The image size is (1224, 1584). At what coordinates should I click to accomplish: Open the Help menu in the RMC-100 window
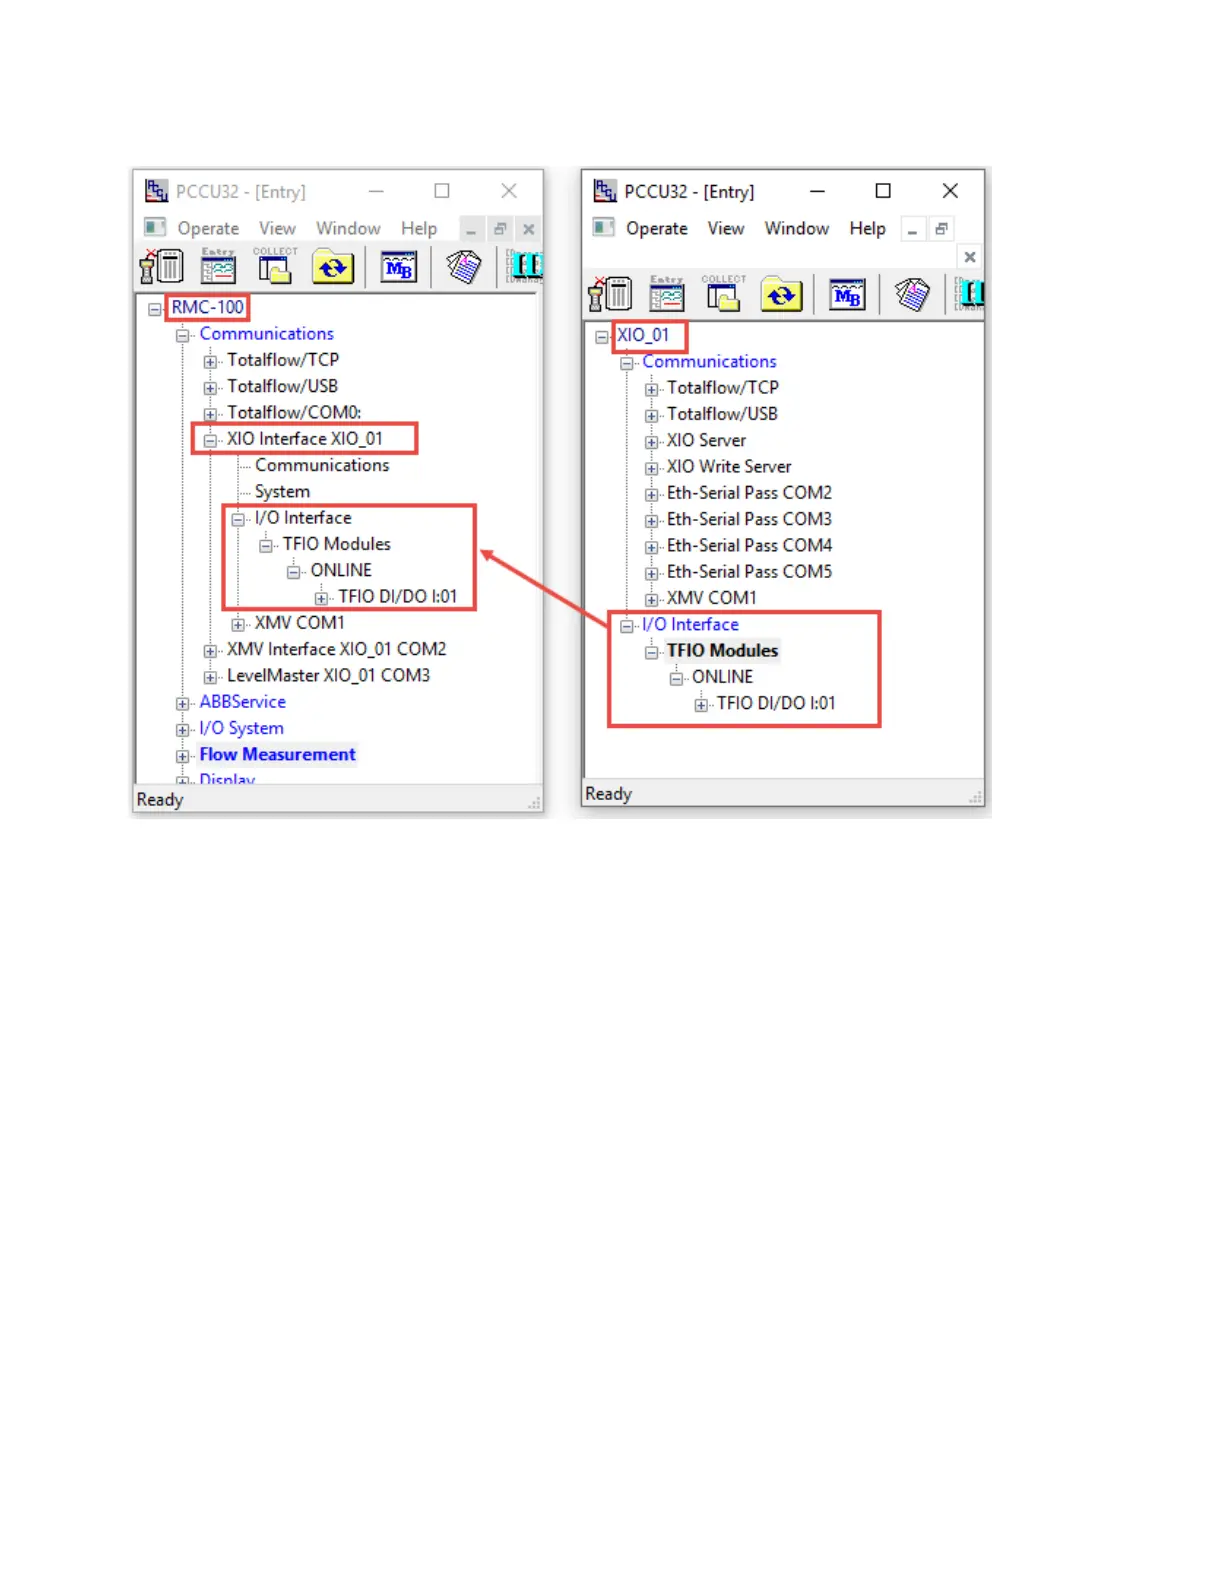(x=419, y=228)
